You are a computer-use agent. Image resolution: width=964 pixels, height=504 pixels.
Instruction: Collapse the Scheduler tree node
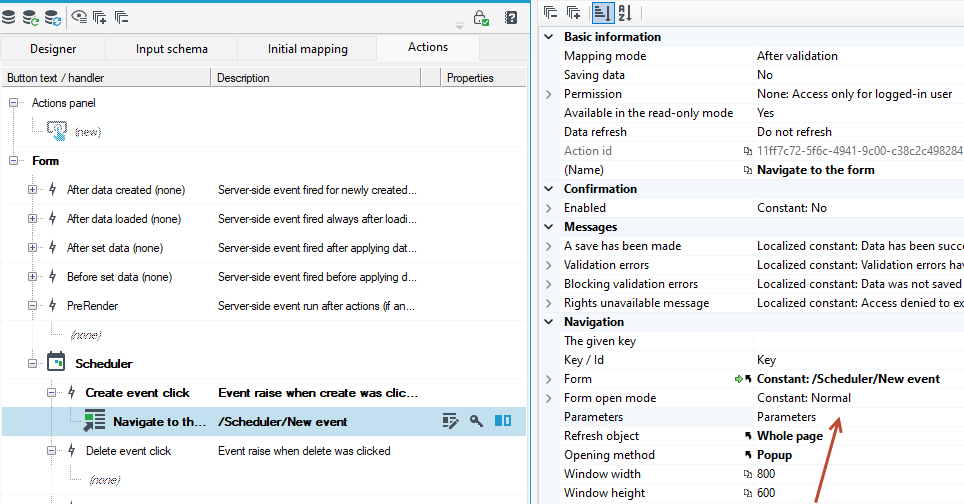(32, 363)
